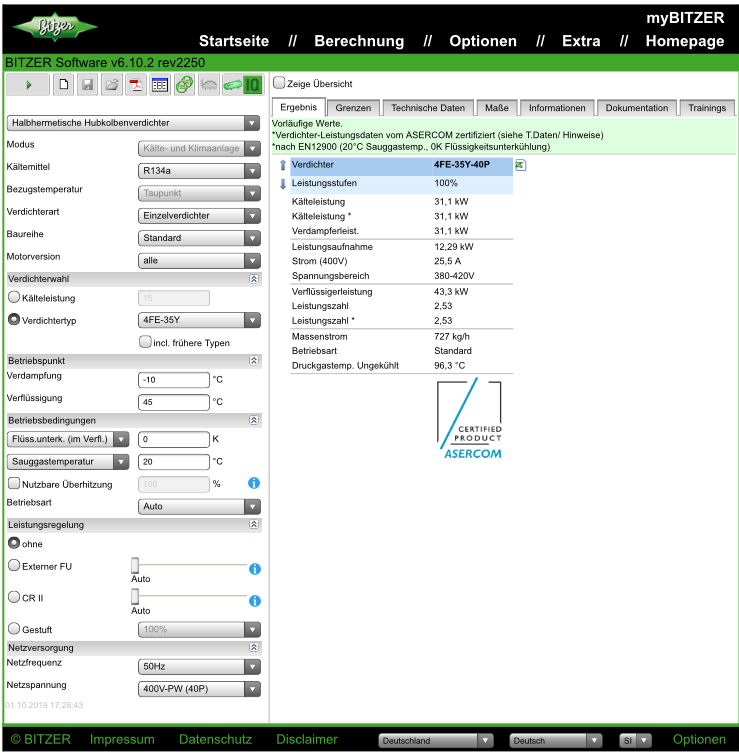
Task: Open Optionen in top navigation
Action: [x=483, y=41]
